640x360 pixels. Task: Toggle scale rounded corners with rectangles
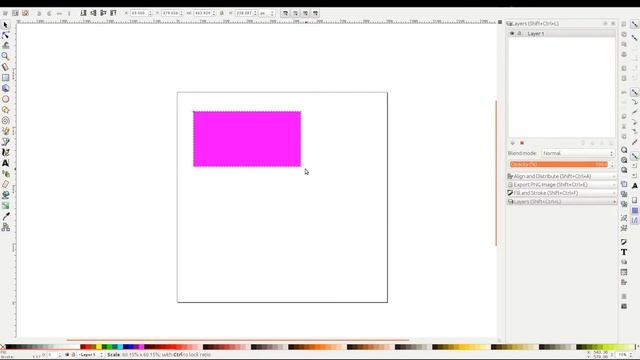pyautogui.click(x=295, y=13)
